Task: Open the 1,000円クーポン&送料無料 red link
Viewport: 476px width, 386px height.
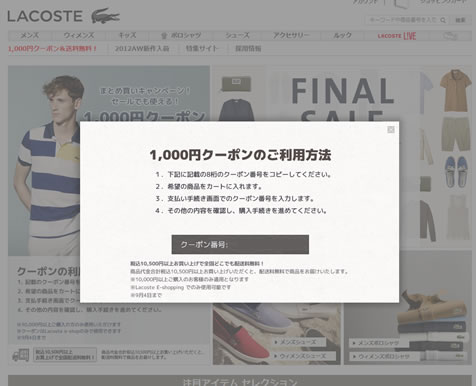Action: tap(52, 49)
